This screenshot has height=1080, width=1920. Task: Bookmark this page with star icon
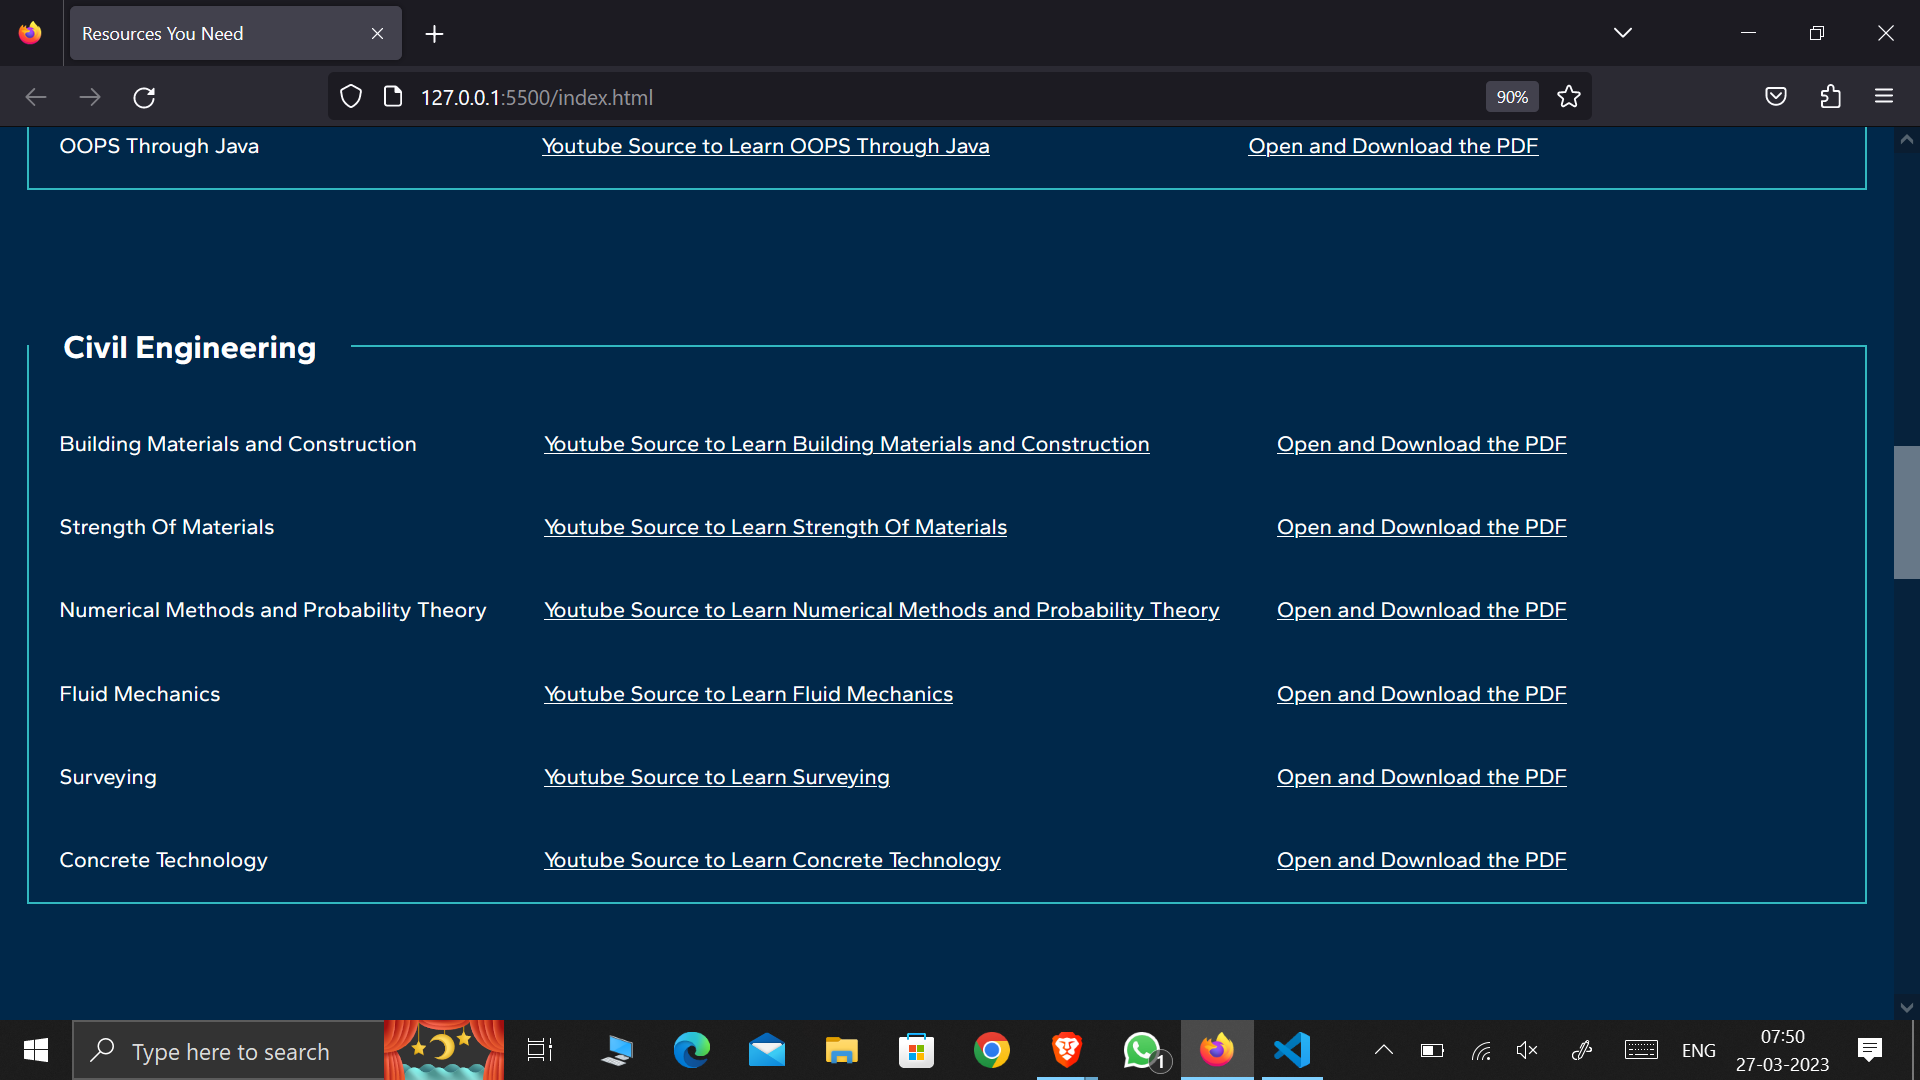tap(1568, 97)
